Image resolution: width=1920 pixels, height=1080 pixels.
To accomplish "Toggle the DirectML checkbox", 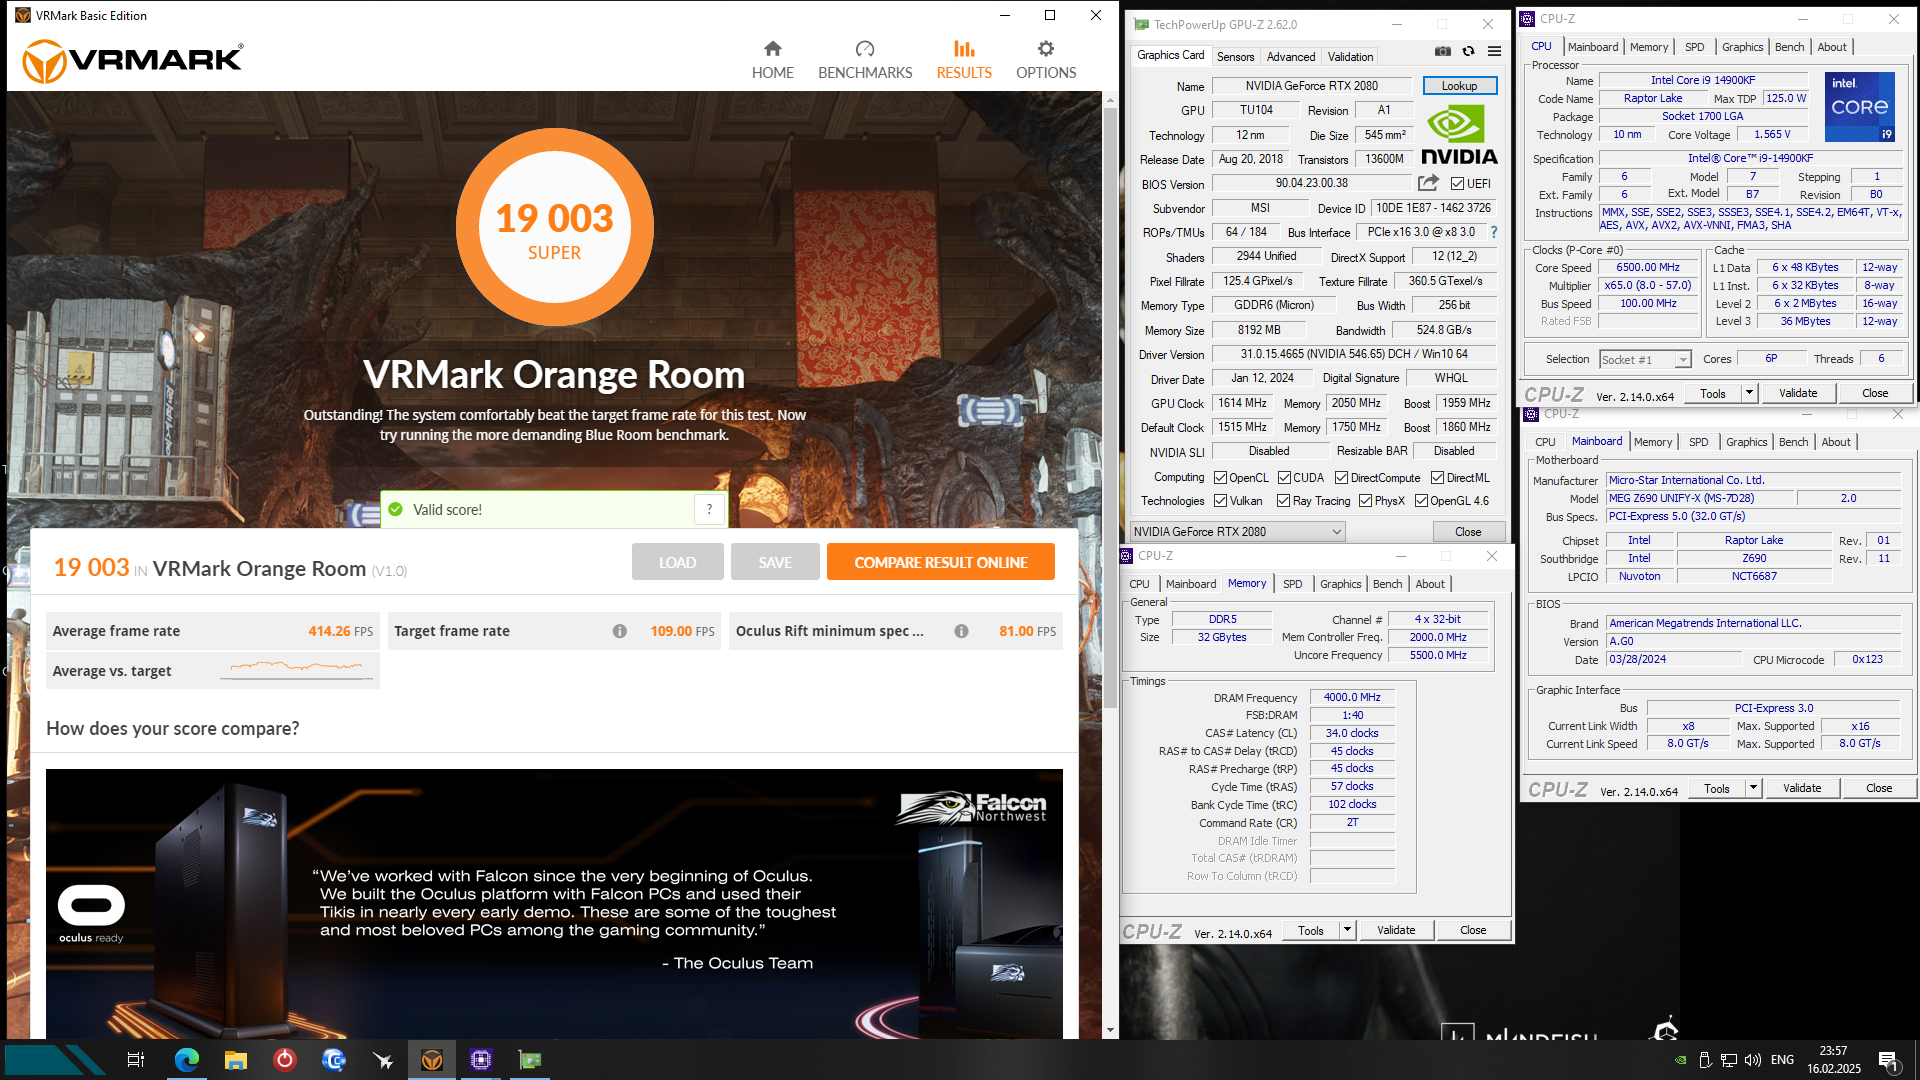I will (x=1437, y=478).
